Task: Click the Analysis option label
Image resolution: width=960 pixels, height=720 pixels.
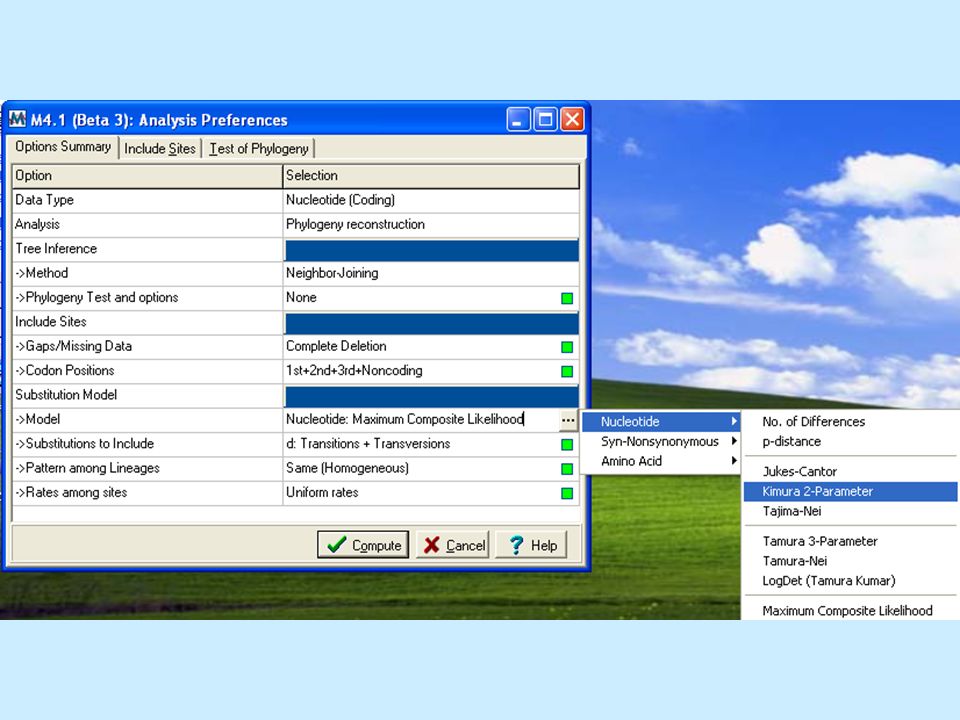Action: pyautogui.click(x=37, y=225)
